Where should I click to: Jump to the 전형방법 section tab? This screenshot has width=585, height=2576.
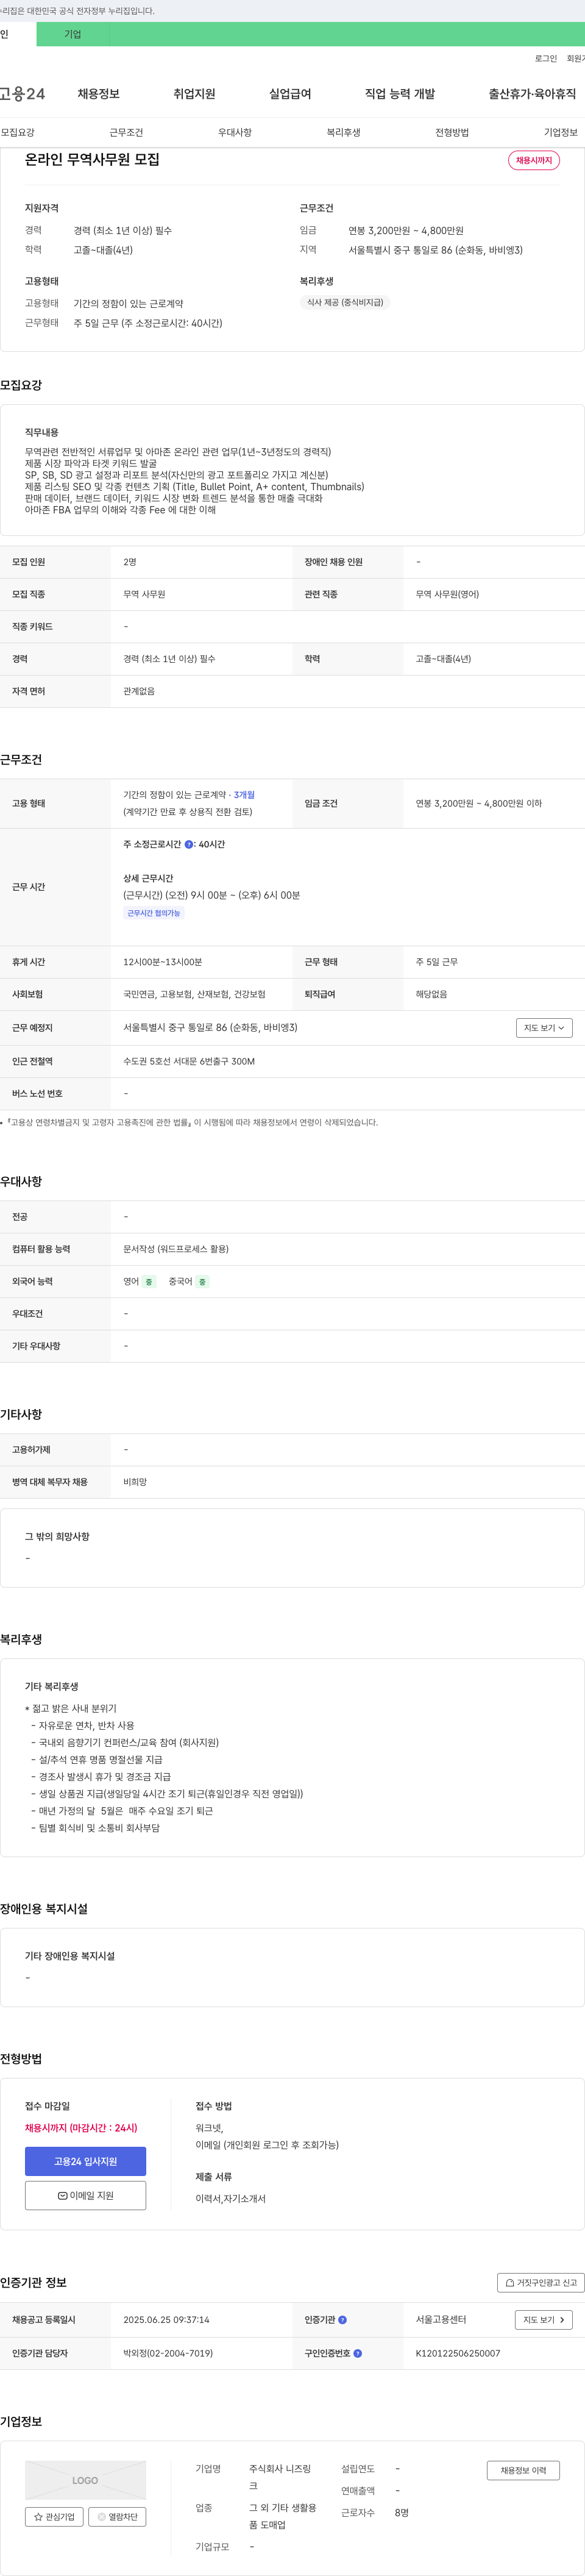(452, 132)
